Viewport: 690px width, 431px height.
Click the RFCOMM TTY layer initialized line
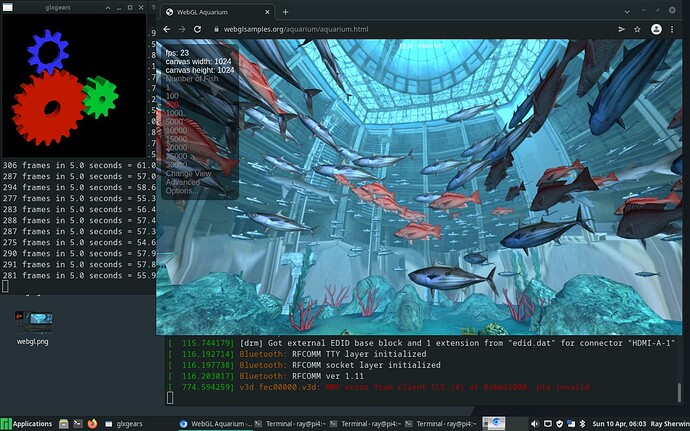pyautogui.click(x=297, y=354)
